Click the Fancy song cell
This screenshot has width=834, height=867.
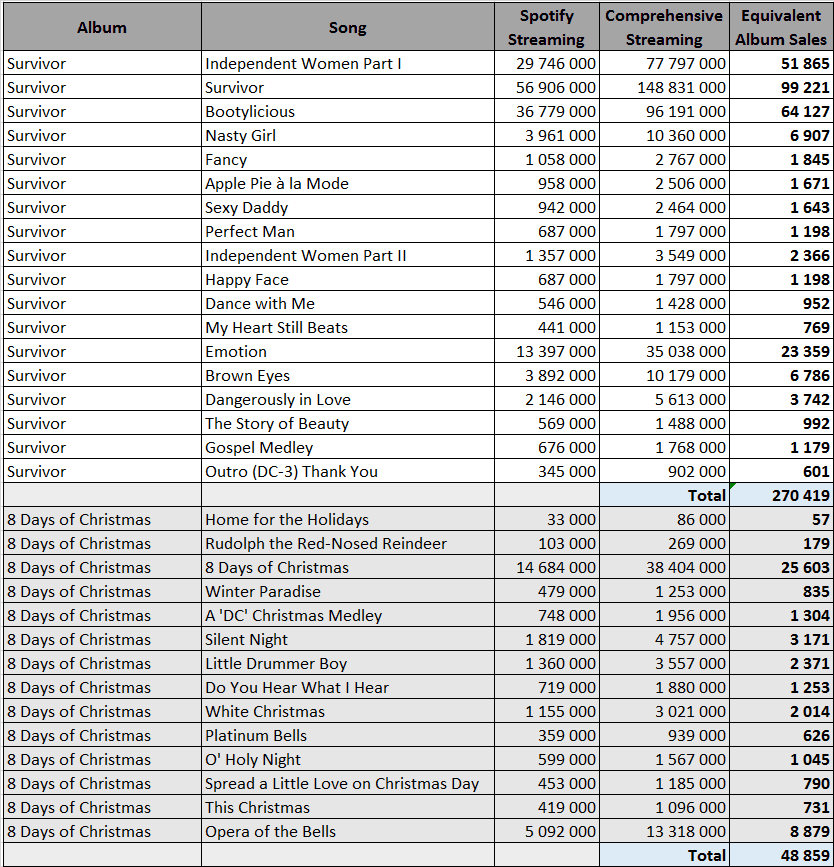(x=348, y=159)
